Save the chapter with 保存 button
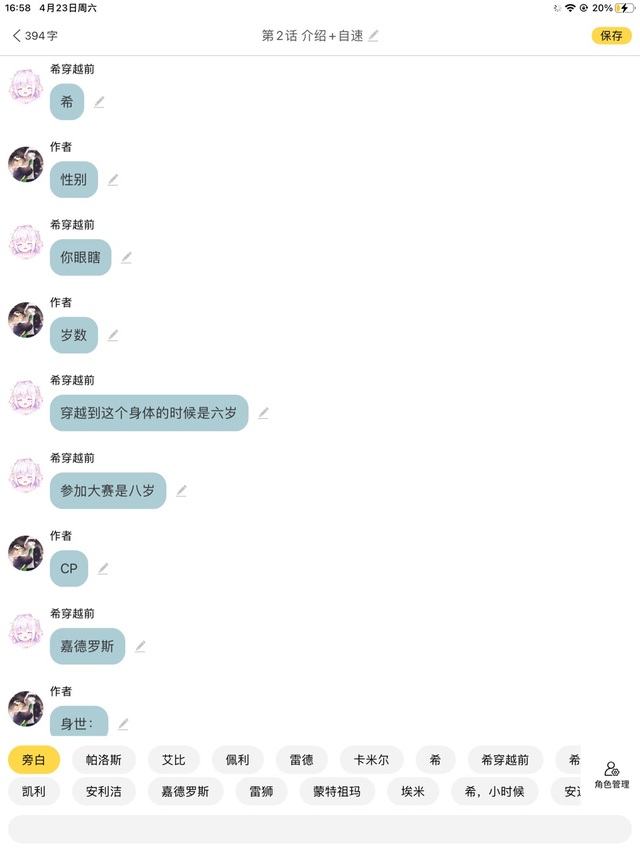This screenshot has width=640, height=853. pos(611,36)
